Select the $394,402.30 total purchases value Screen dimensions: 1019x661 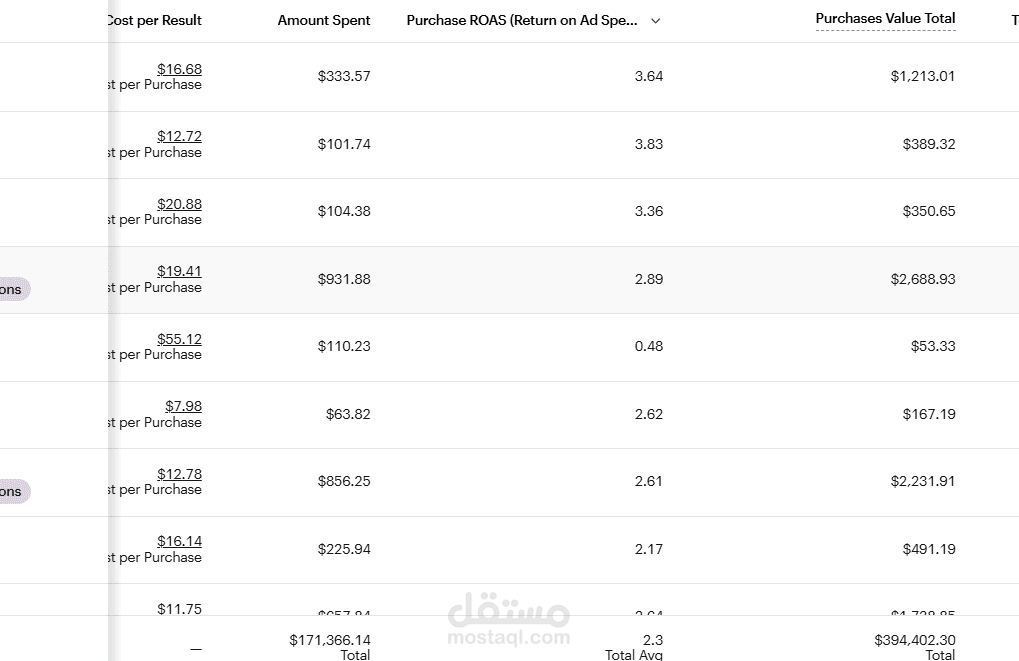[x=915, y=640]
